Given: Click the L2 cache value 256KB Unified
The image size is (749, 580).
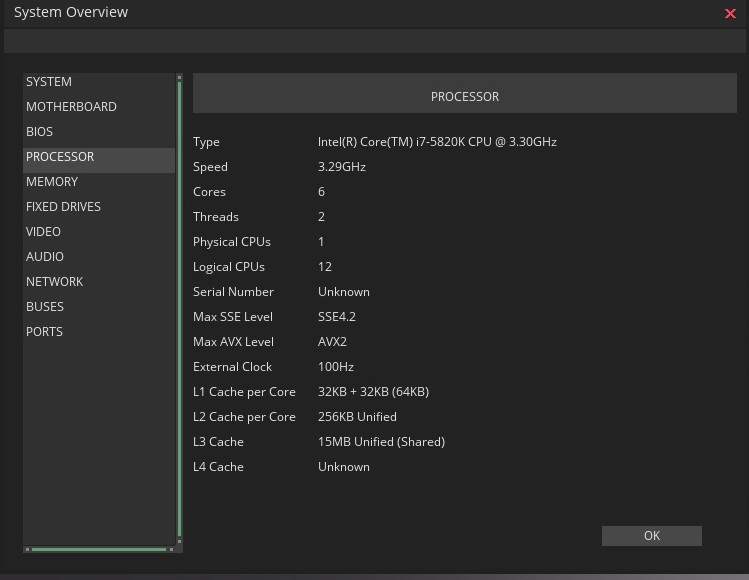Looking at the screenshot, I should click(357, 417).
